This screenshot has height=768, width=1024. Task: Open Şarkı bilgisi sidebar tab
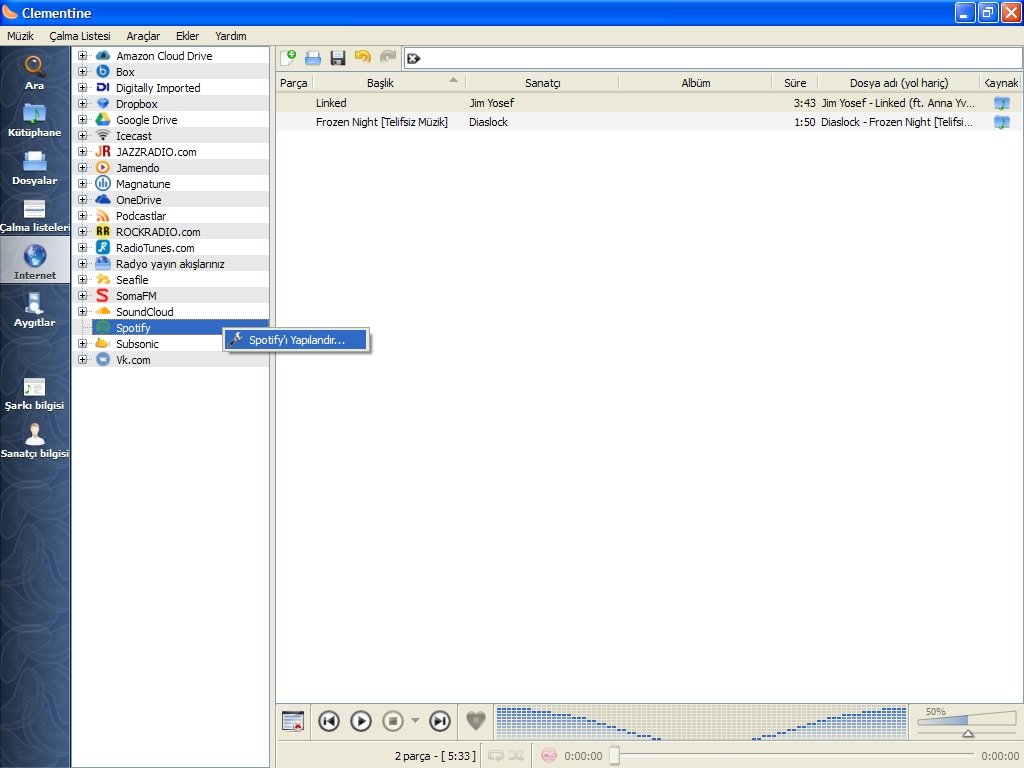click(x=35, y=394)
